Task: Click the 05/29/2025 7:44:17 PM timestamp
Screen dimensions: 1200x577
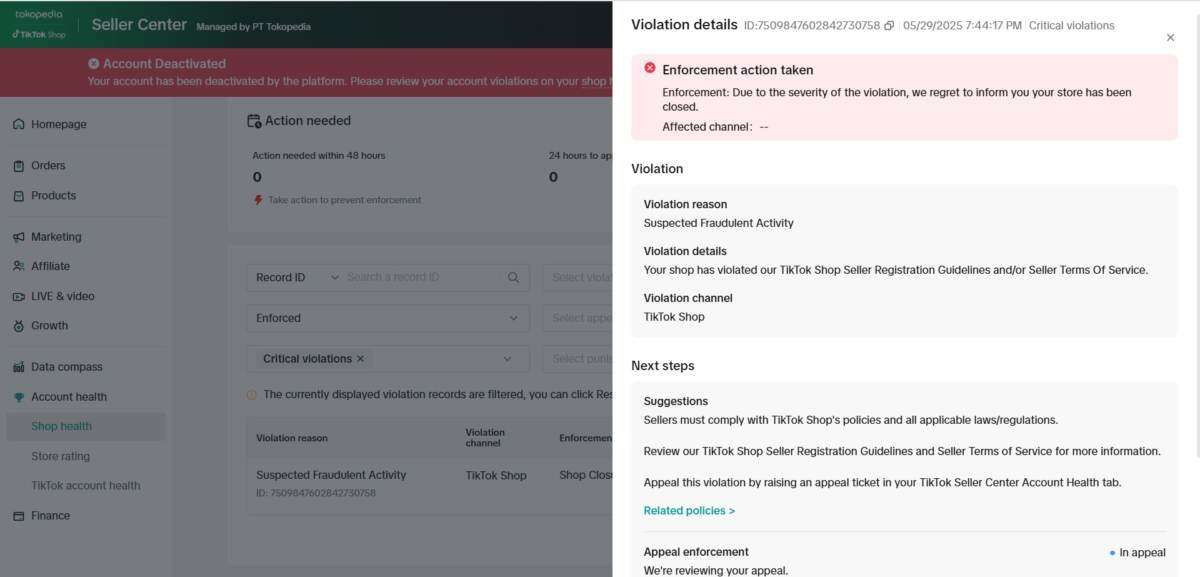Action: (962, 26)
